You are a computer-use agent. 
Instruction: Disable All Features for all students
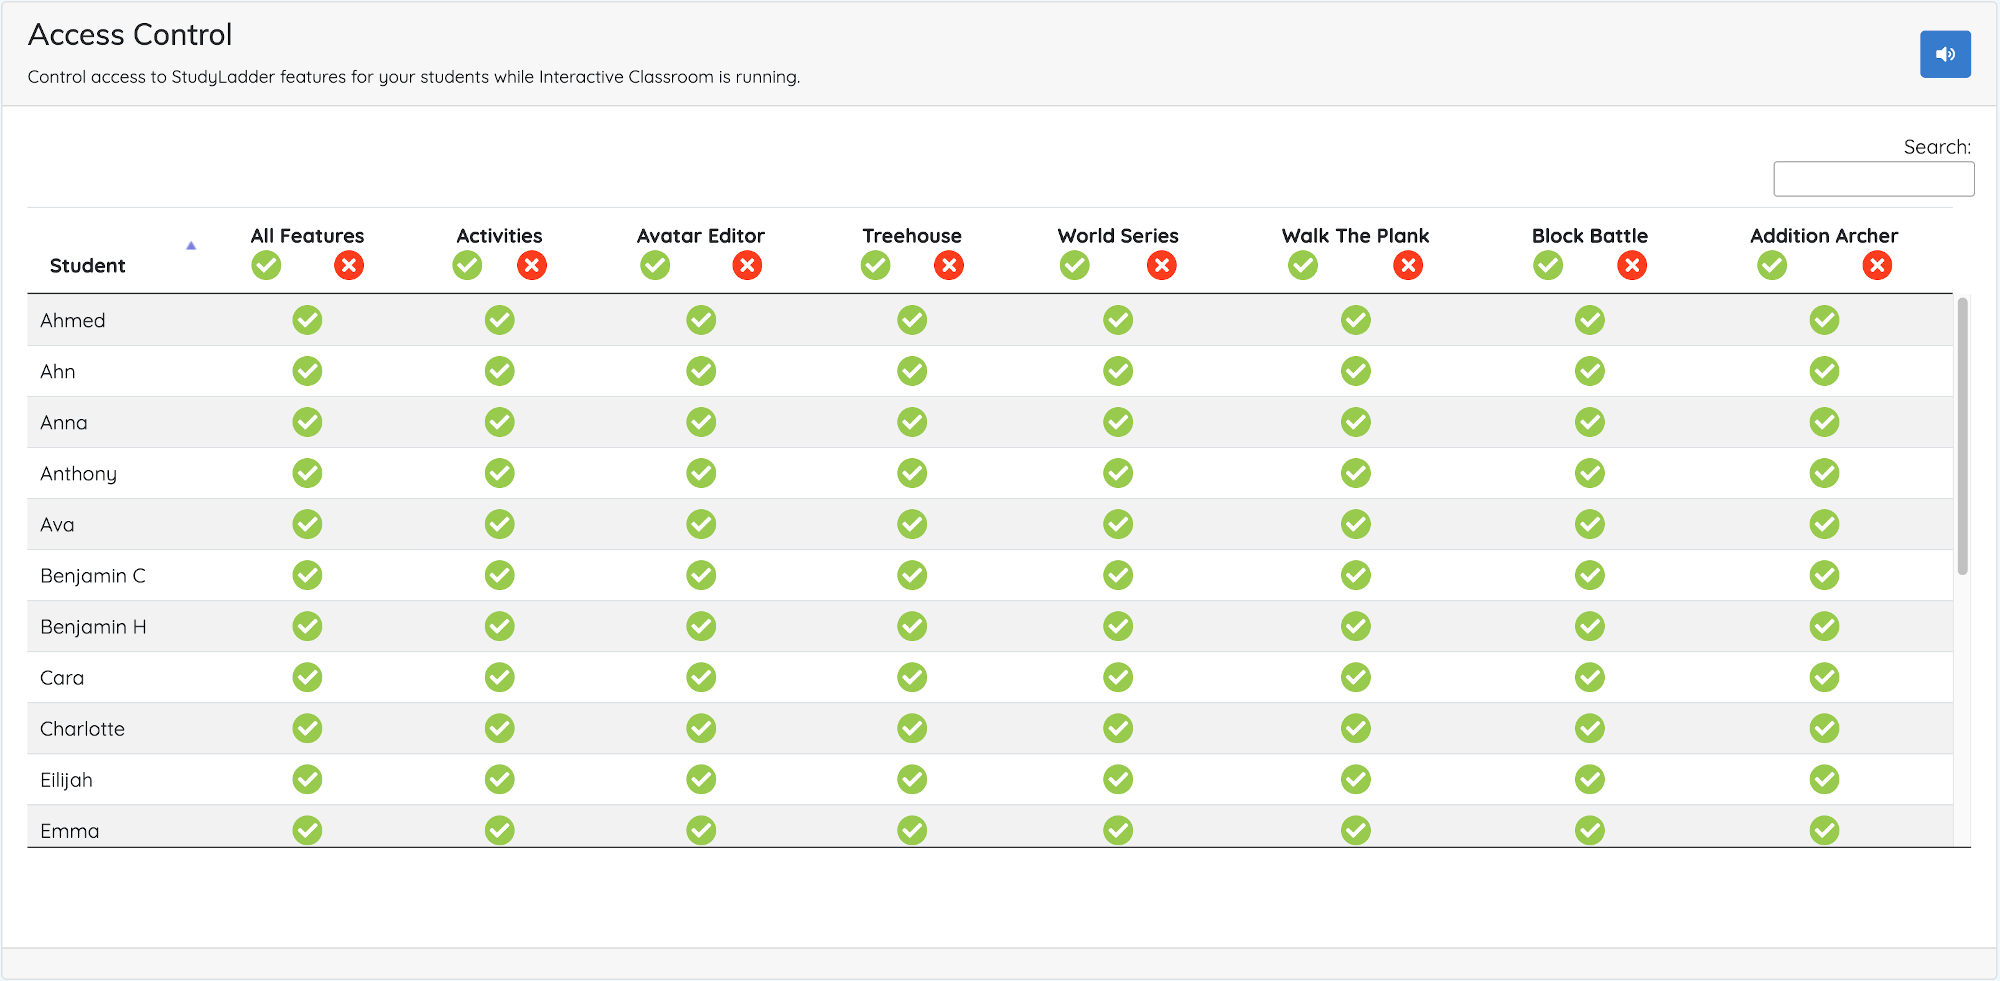tap(348, 265)
